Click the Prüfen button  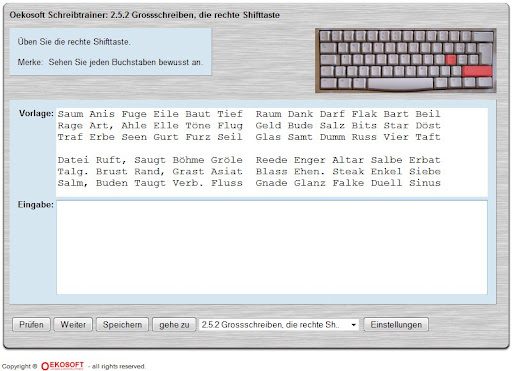[31, 324]
